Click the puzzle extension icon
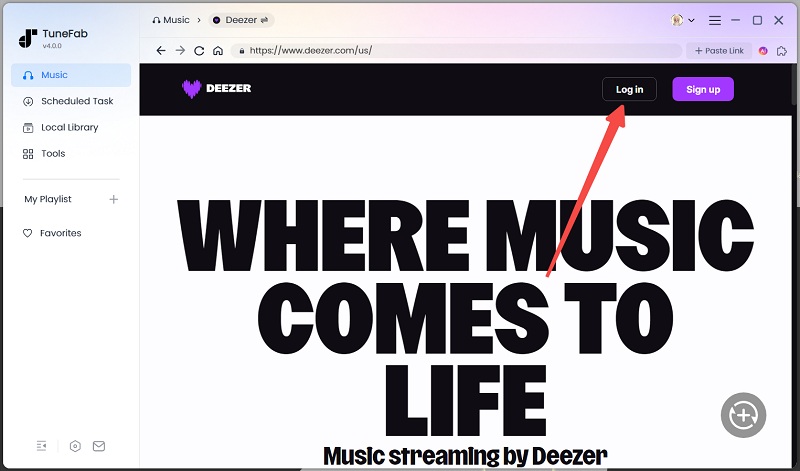 click(782, 50)
